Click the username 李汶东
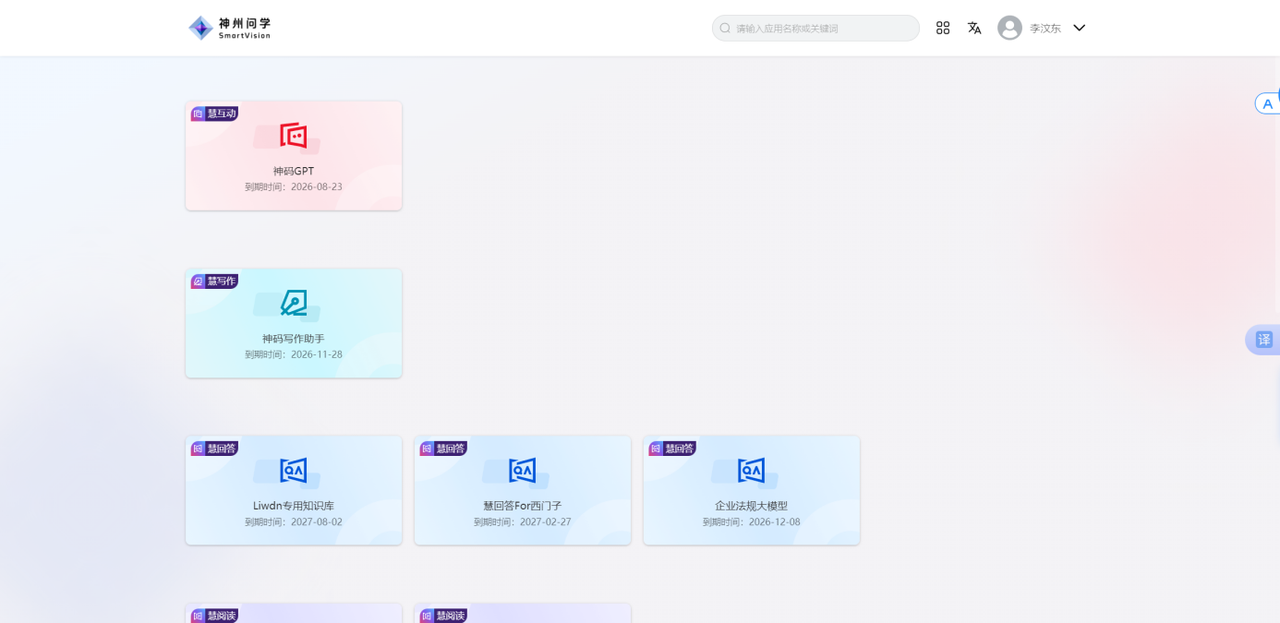 click(1045, 29)
